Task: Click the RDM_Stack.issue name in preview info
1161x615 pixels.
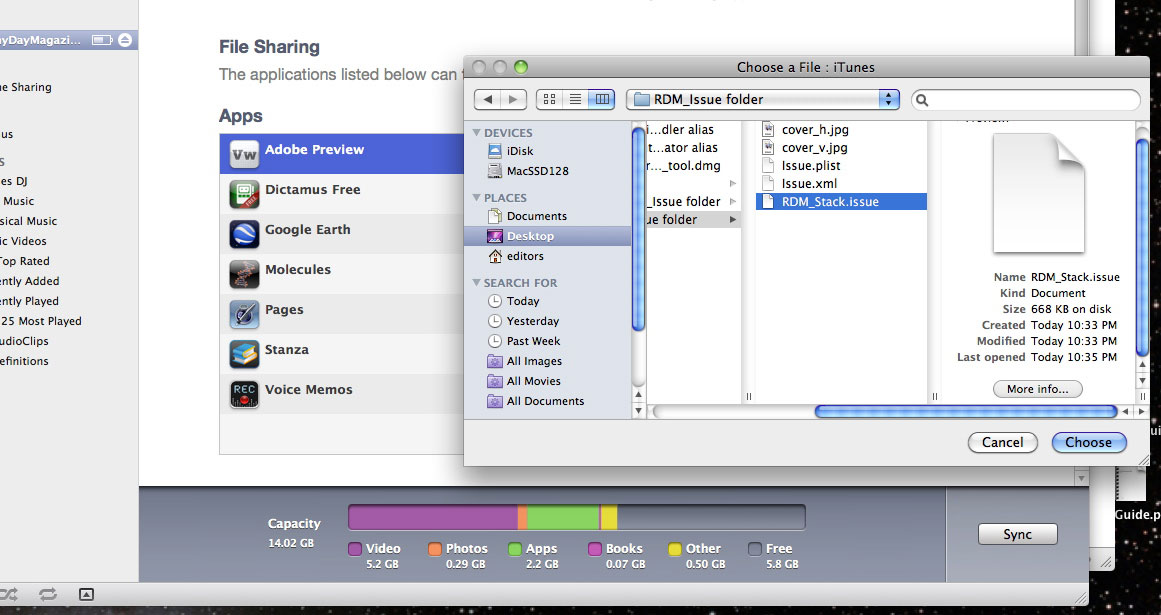Action: 1075,278
